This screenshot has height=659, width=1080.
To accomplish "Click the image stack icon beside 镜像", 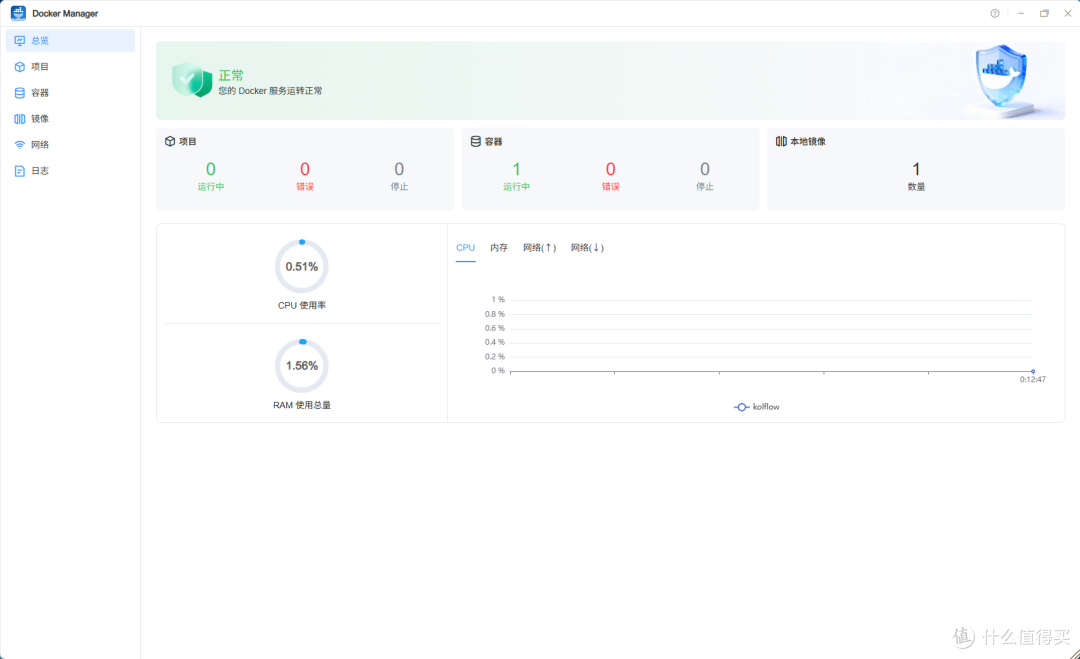I will tap(19, 119).
